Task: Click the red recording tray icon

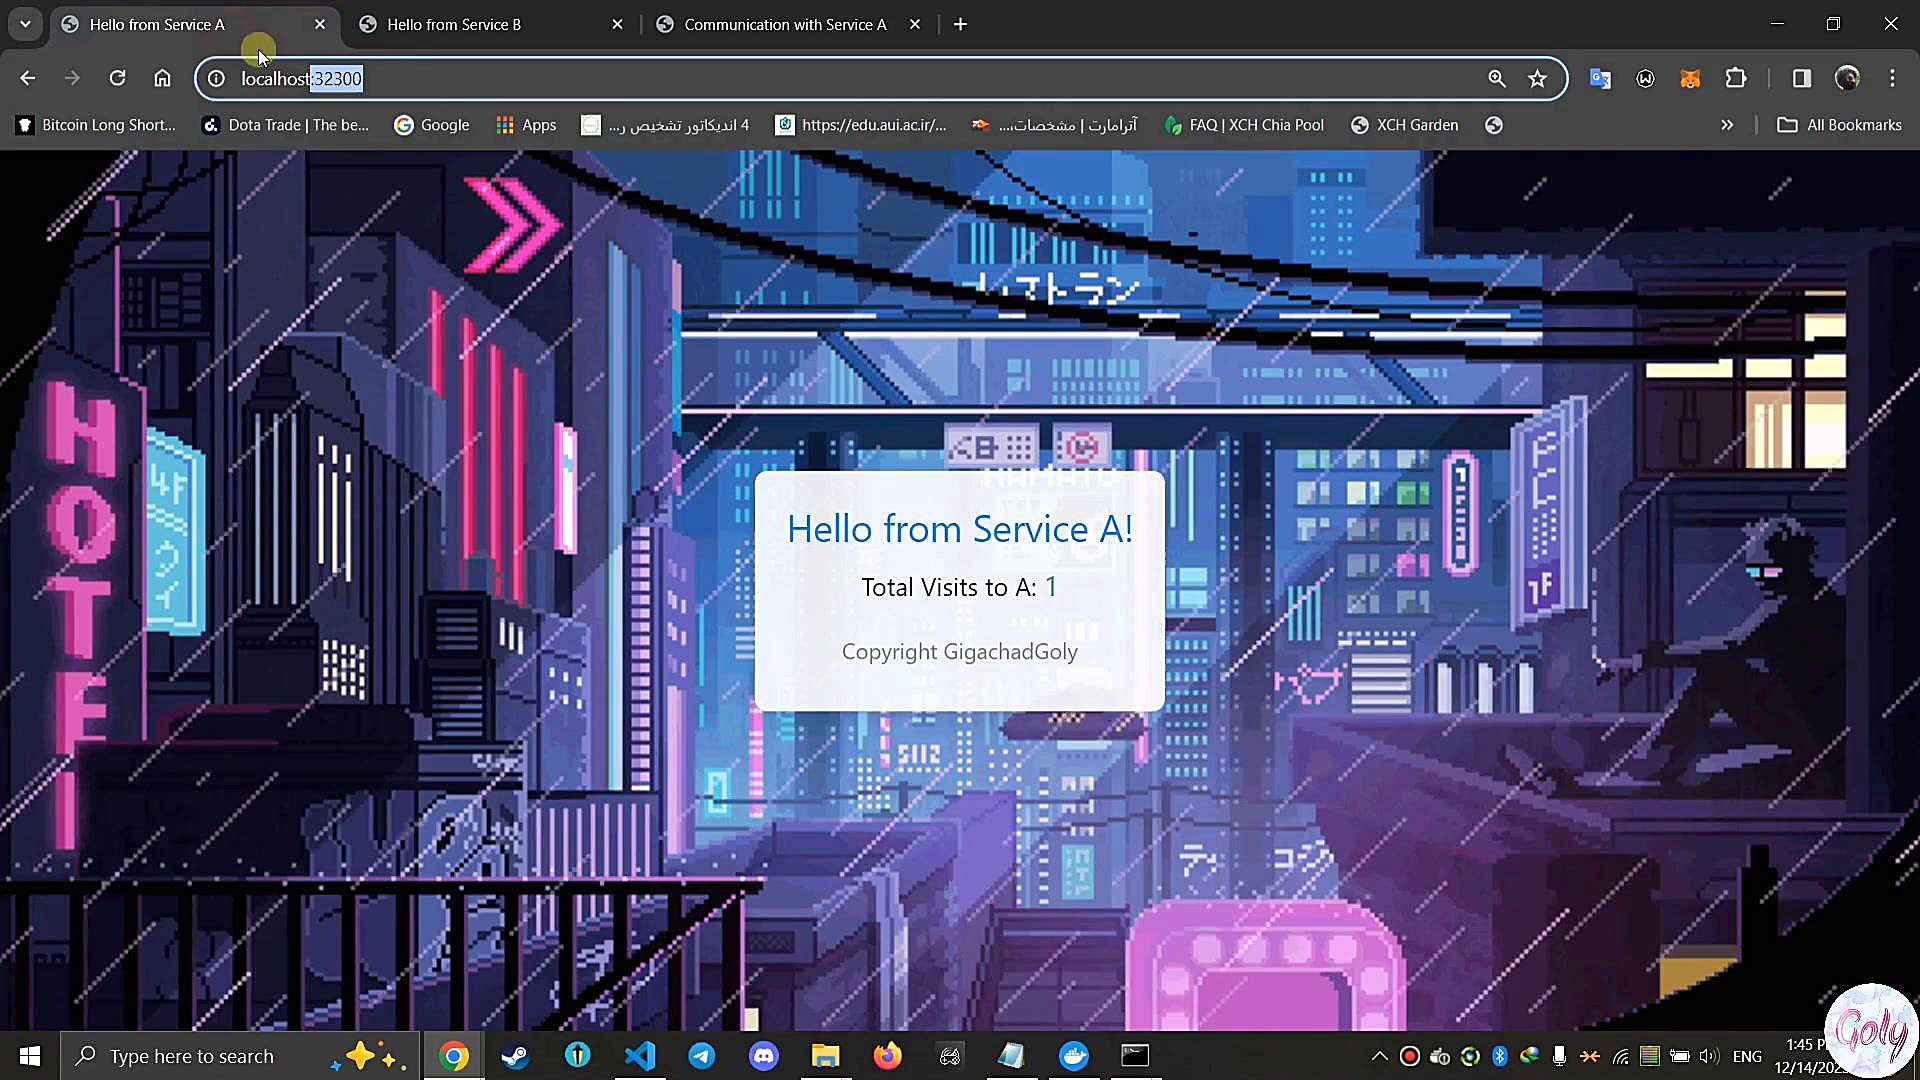Action: (x=1410, y=1056)
